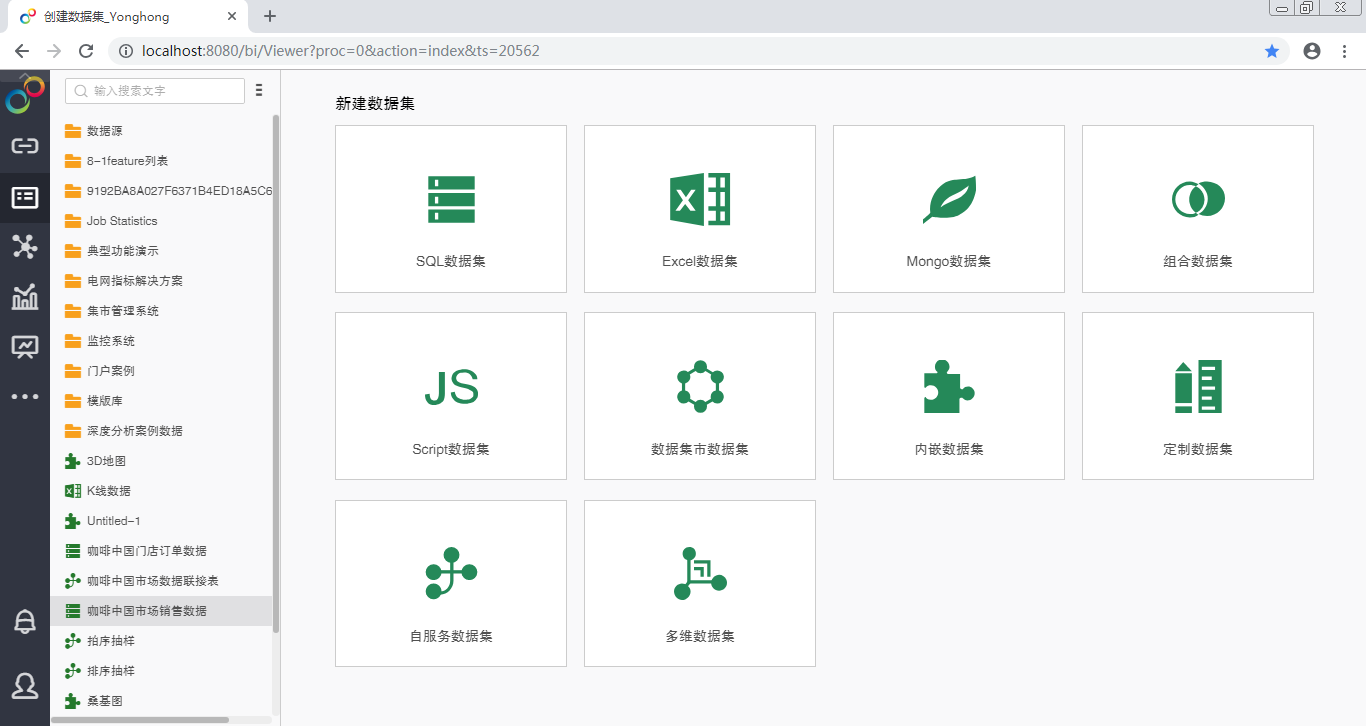Open the Chrome customize menu

coord(1344,50)
